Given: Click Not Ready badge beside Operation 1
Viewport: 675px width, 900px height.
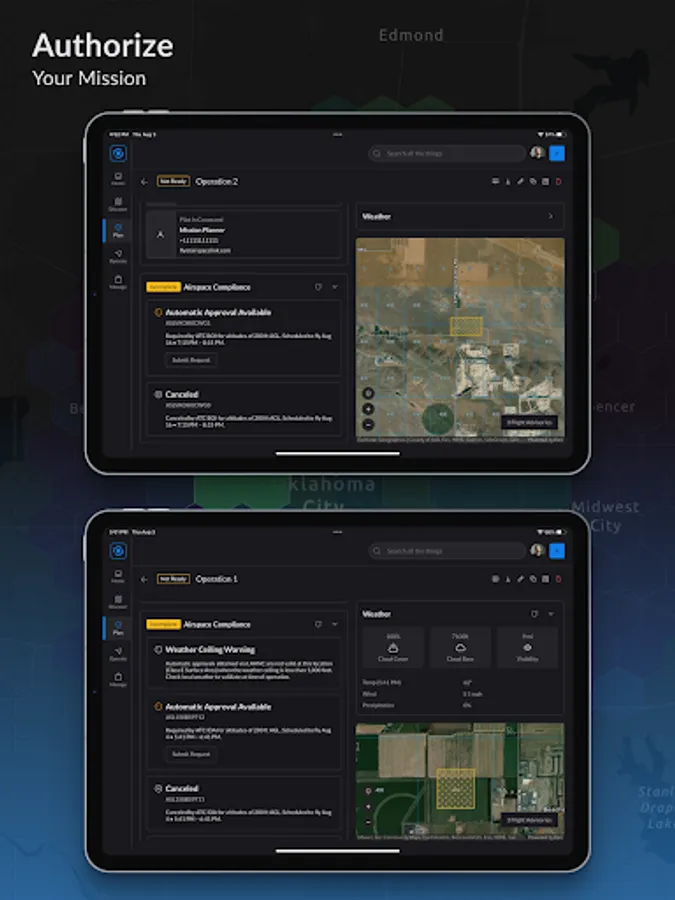Looking at the screenshot, I should coord(173,579).
